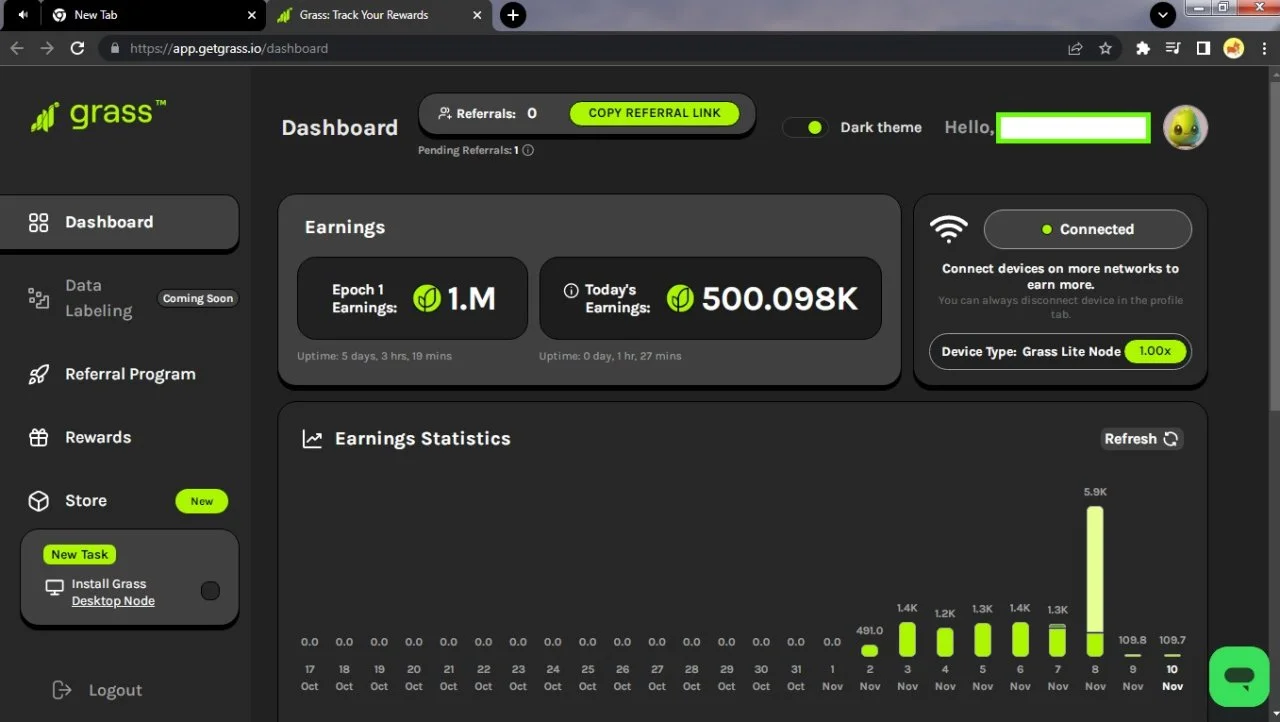
Task: Click the 1.00x multiplier badge
Action: tap(1155, 352)
